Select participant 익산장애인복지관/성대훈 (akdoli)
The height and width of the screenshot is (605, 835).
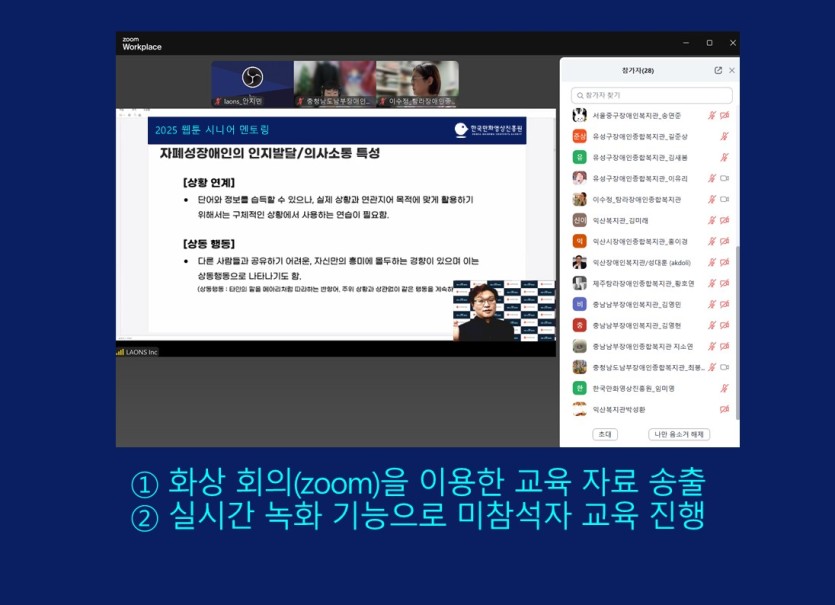point(640,262)
